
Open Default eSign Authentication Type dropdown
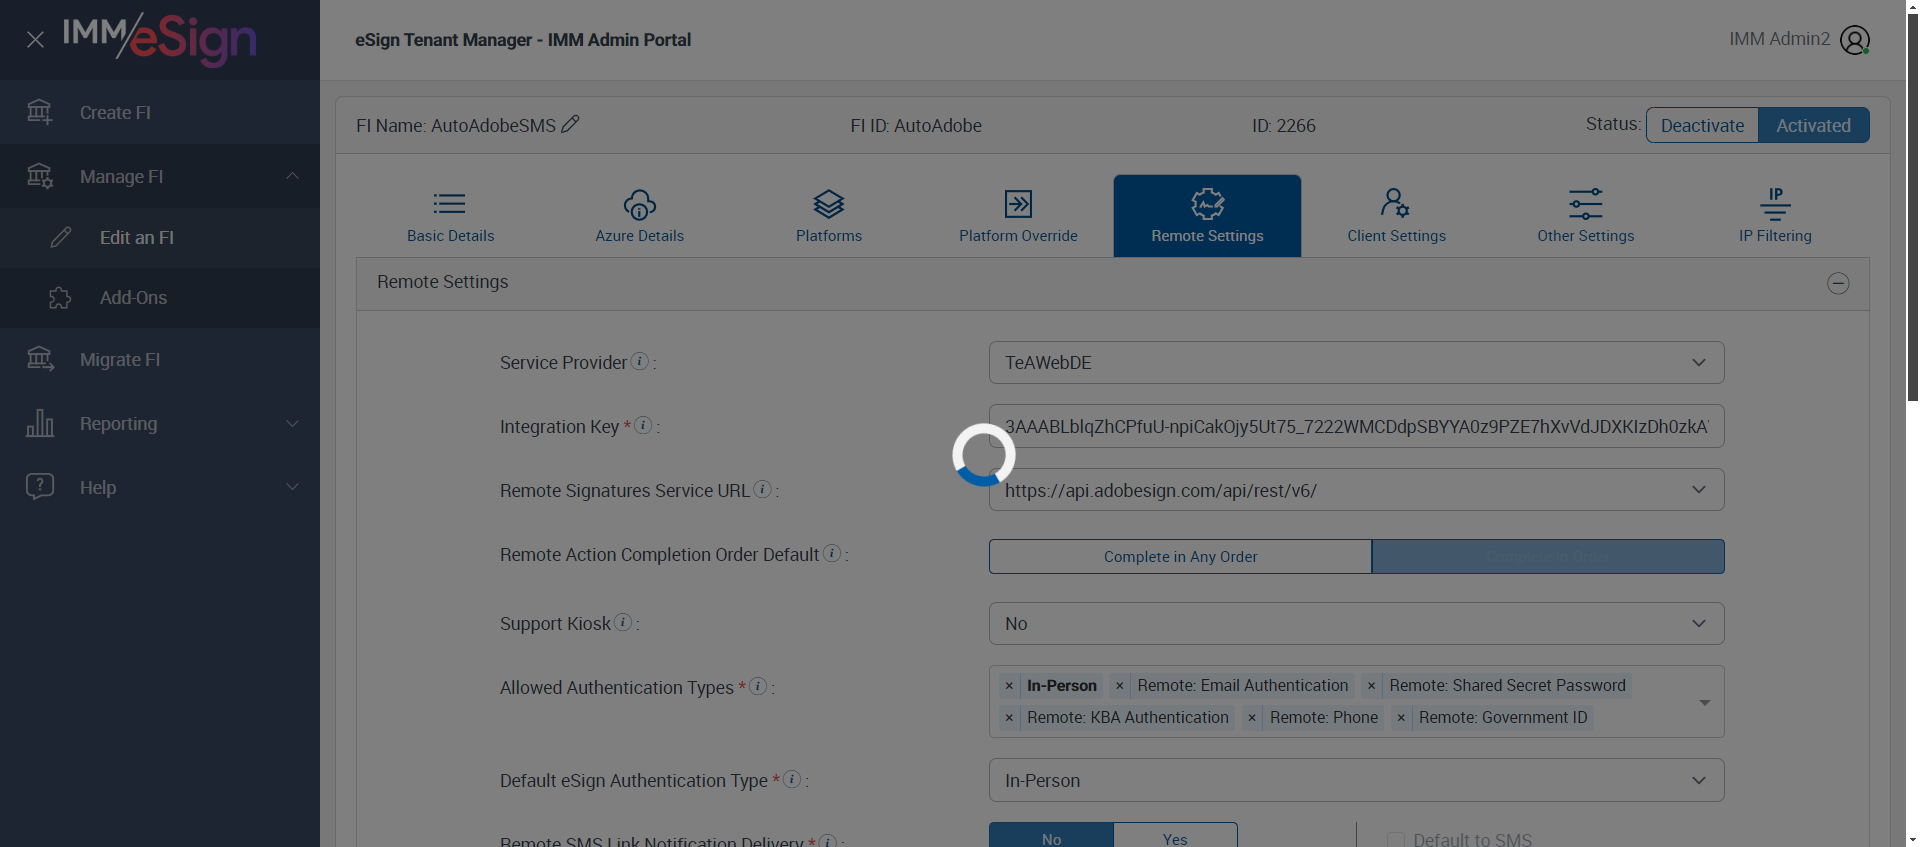tap(1356, 780)
